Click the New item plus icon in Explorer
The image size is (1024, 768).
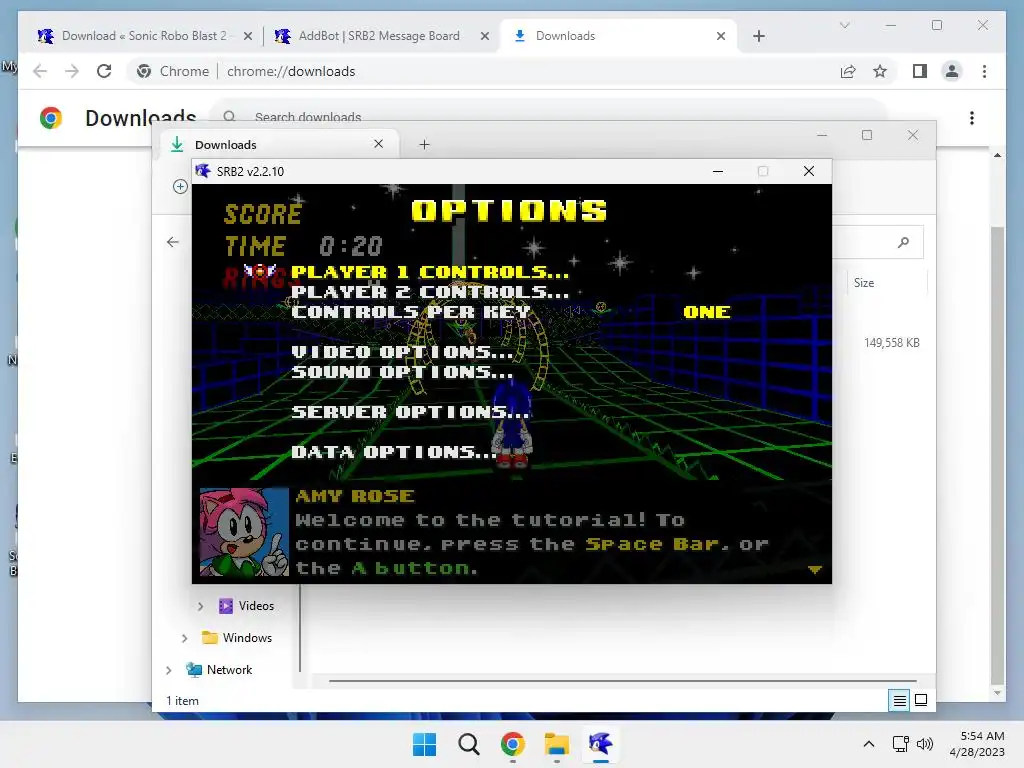pos(180,187)
